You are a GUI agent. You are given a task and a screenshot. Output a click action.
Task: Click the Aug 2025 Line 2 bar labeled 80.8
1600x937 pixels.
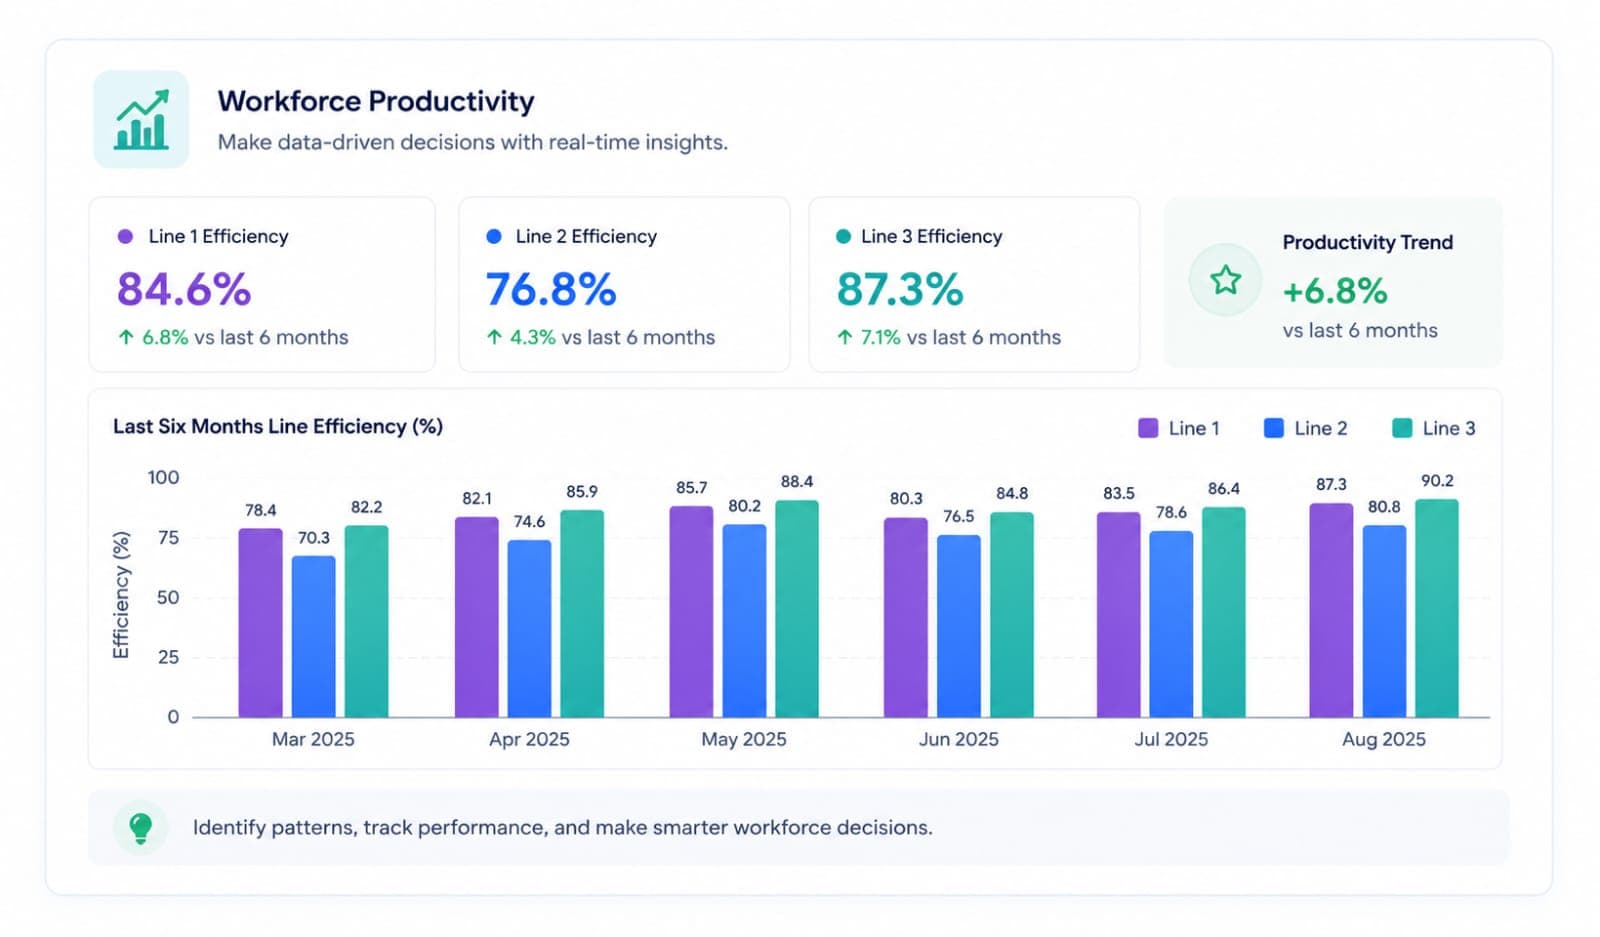click(1384, 621)
